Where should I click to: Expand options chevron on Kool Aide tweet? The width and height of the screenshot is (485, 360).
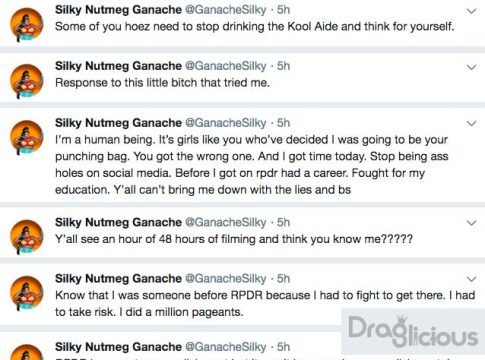(x=471, y=11)
